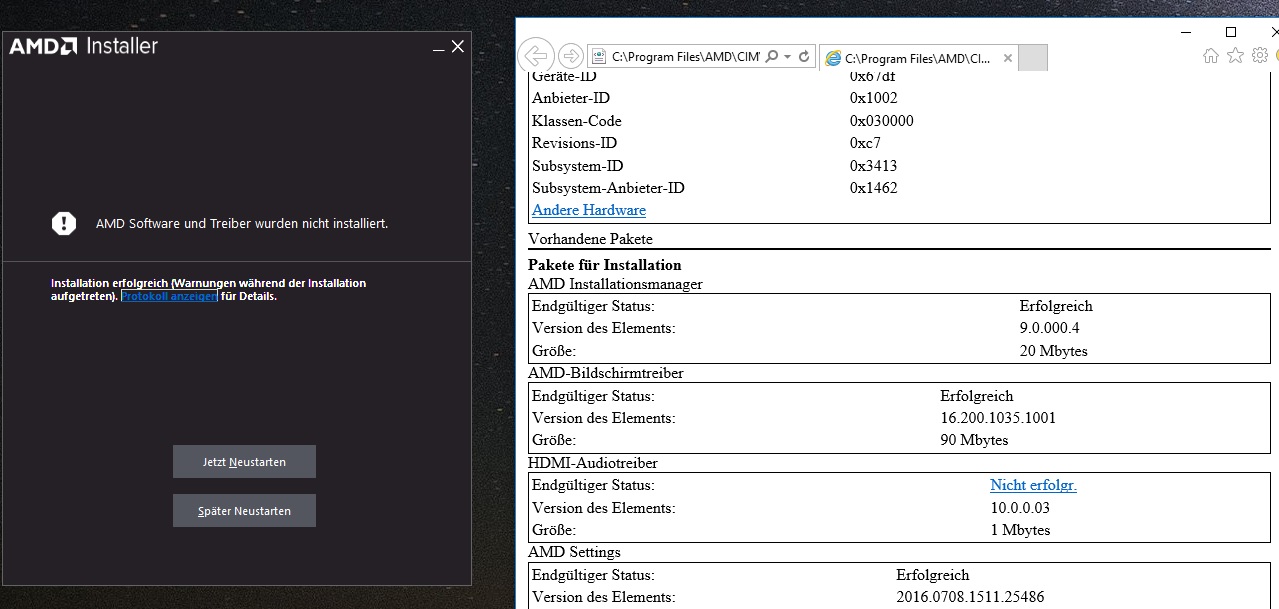Select the HDMI-Audiotreiber section title
The image size is (1279, 609).
tap(593, 463)
